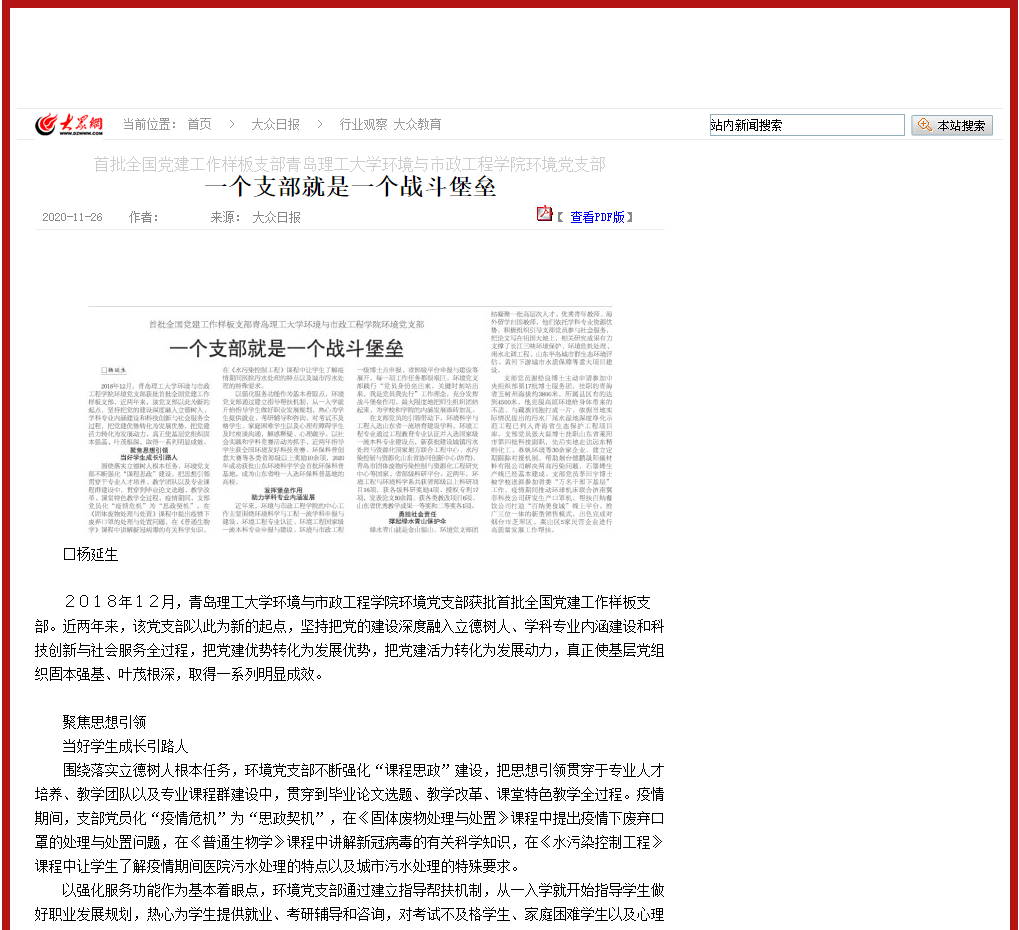Click the publish date 2020-11-26

click(x=72, y=217)
